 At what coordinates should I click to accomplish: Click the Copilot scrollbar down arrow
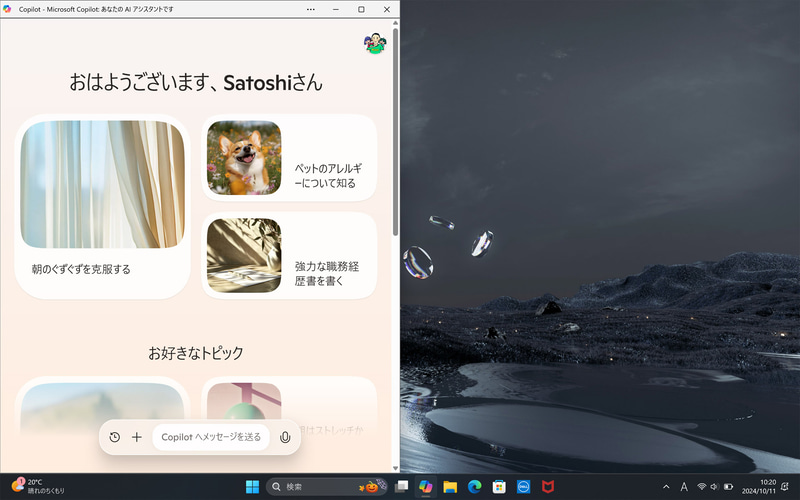point(395,468)
